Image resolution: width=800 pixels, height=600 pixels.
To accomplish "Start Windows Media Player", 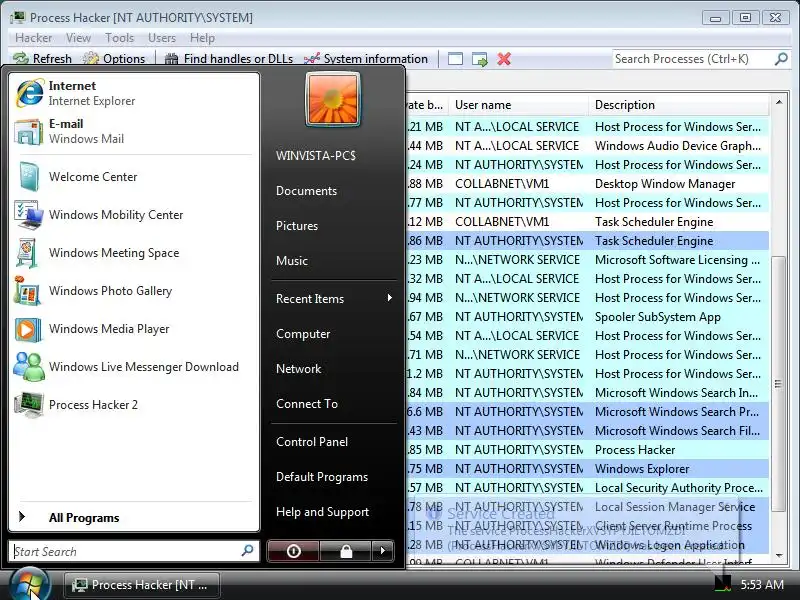I will click(134, 329).
